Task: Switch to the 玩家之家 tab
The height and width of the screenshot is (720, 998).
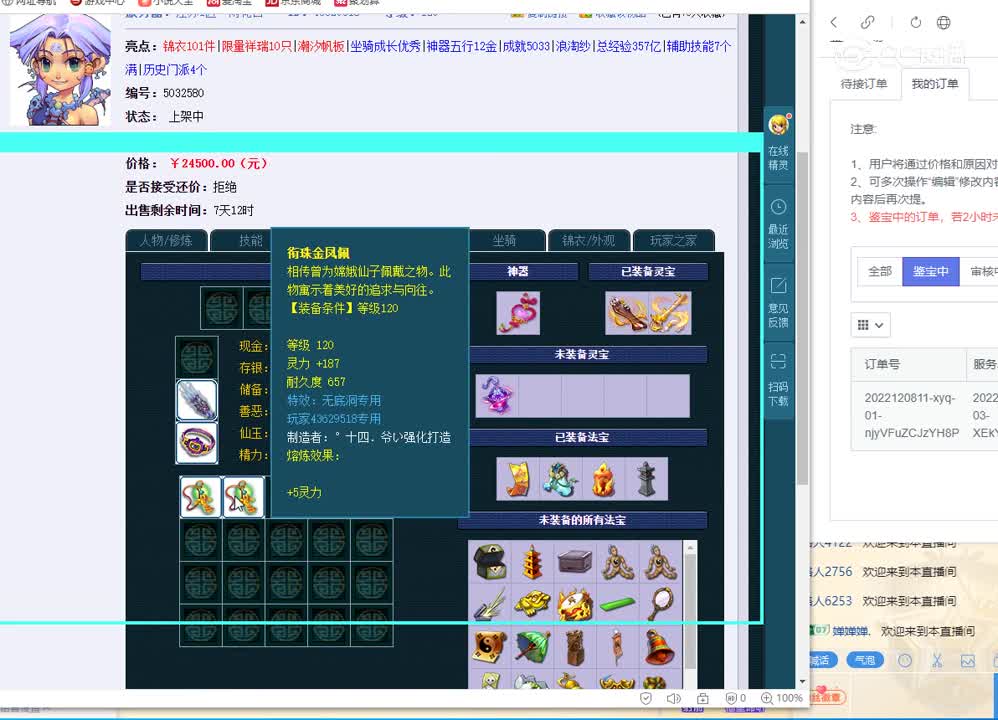Action: pyautogui.click(x=673, y=240)
